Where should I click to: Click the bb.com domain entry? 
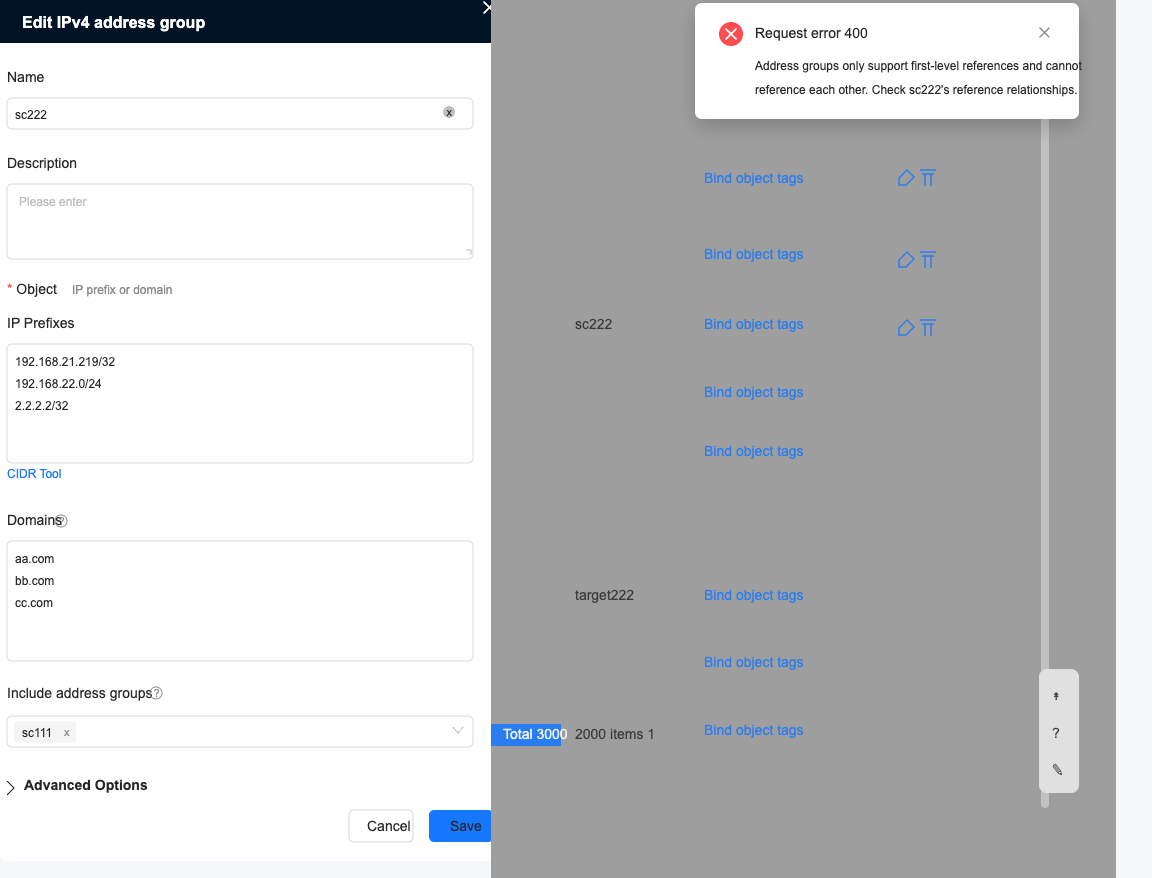tap(35, 581)
